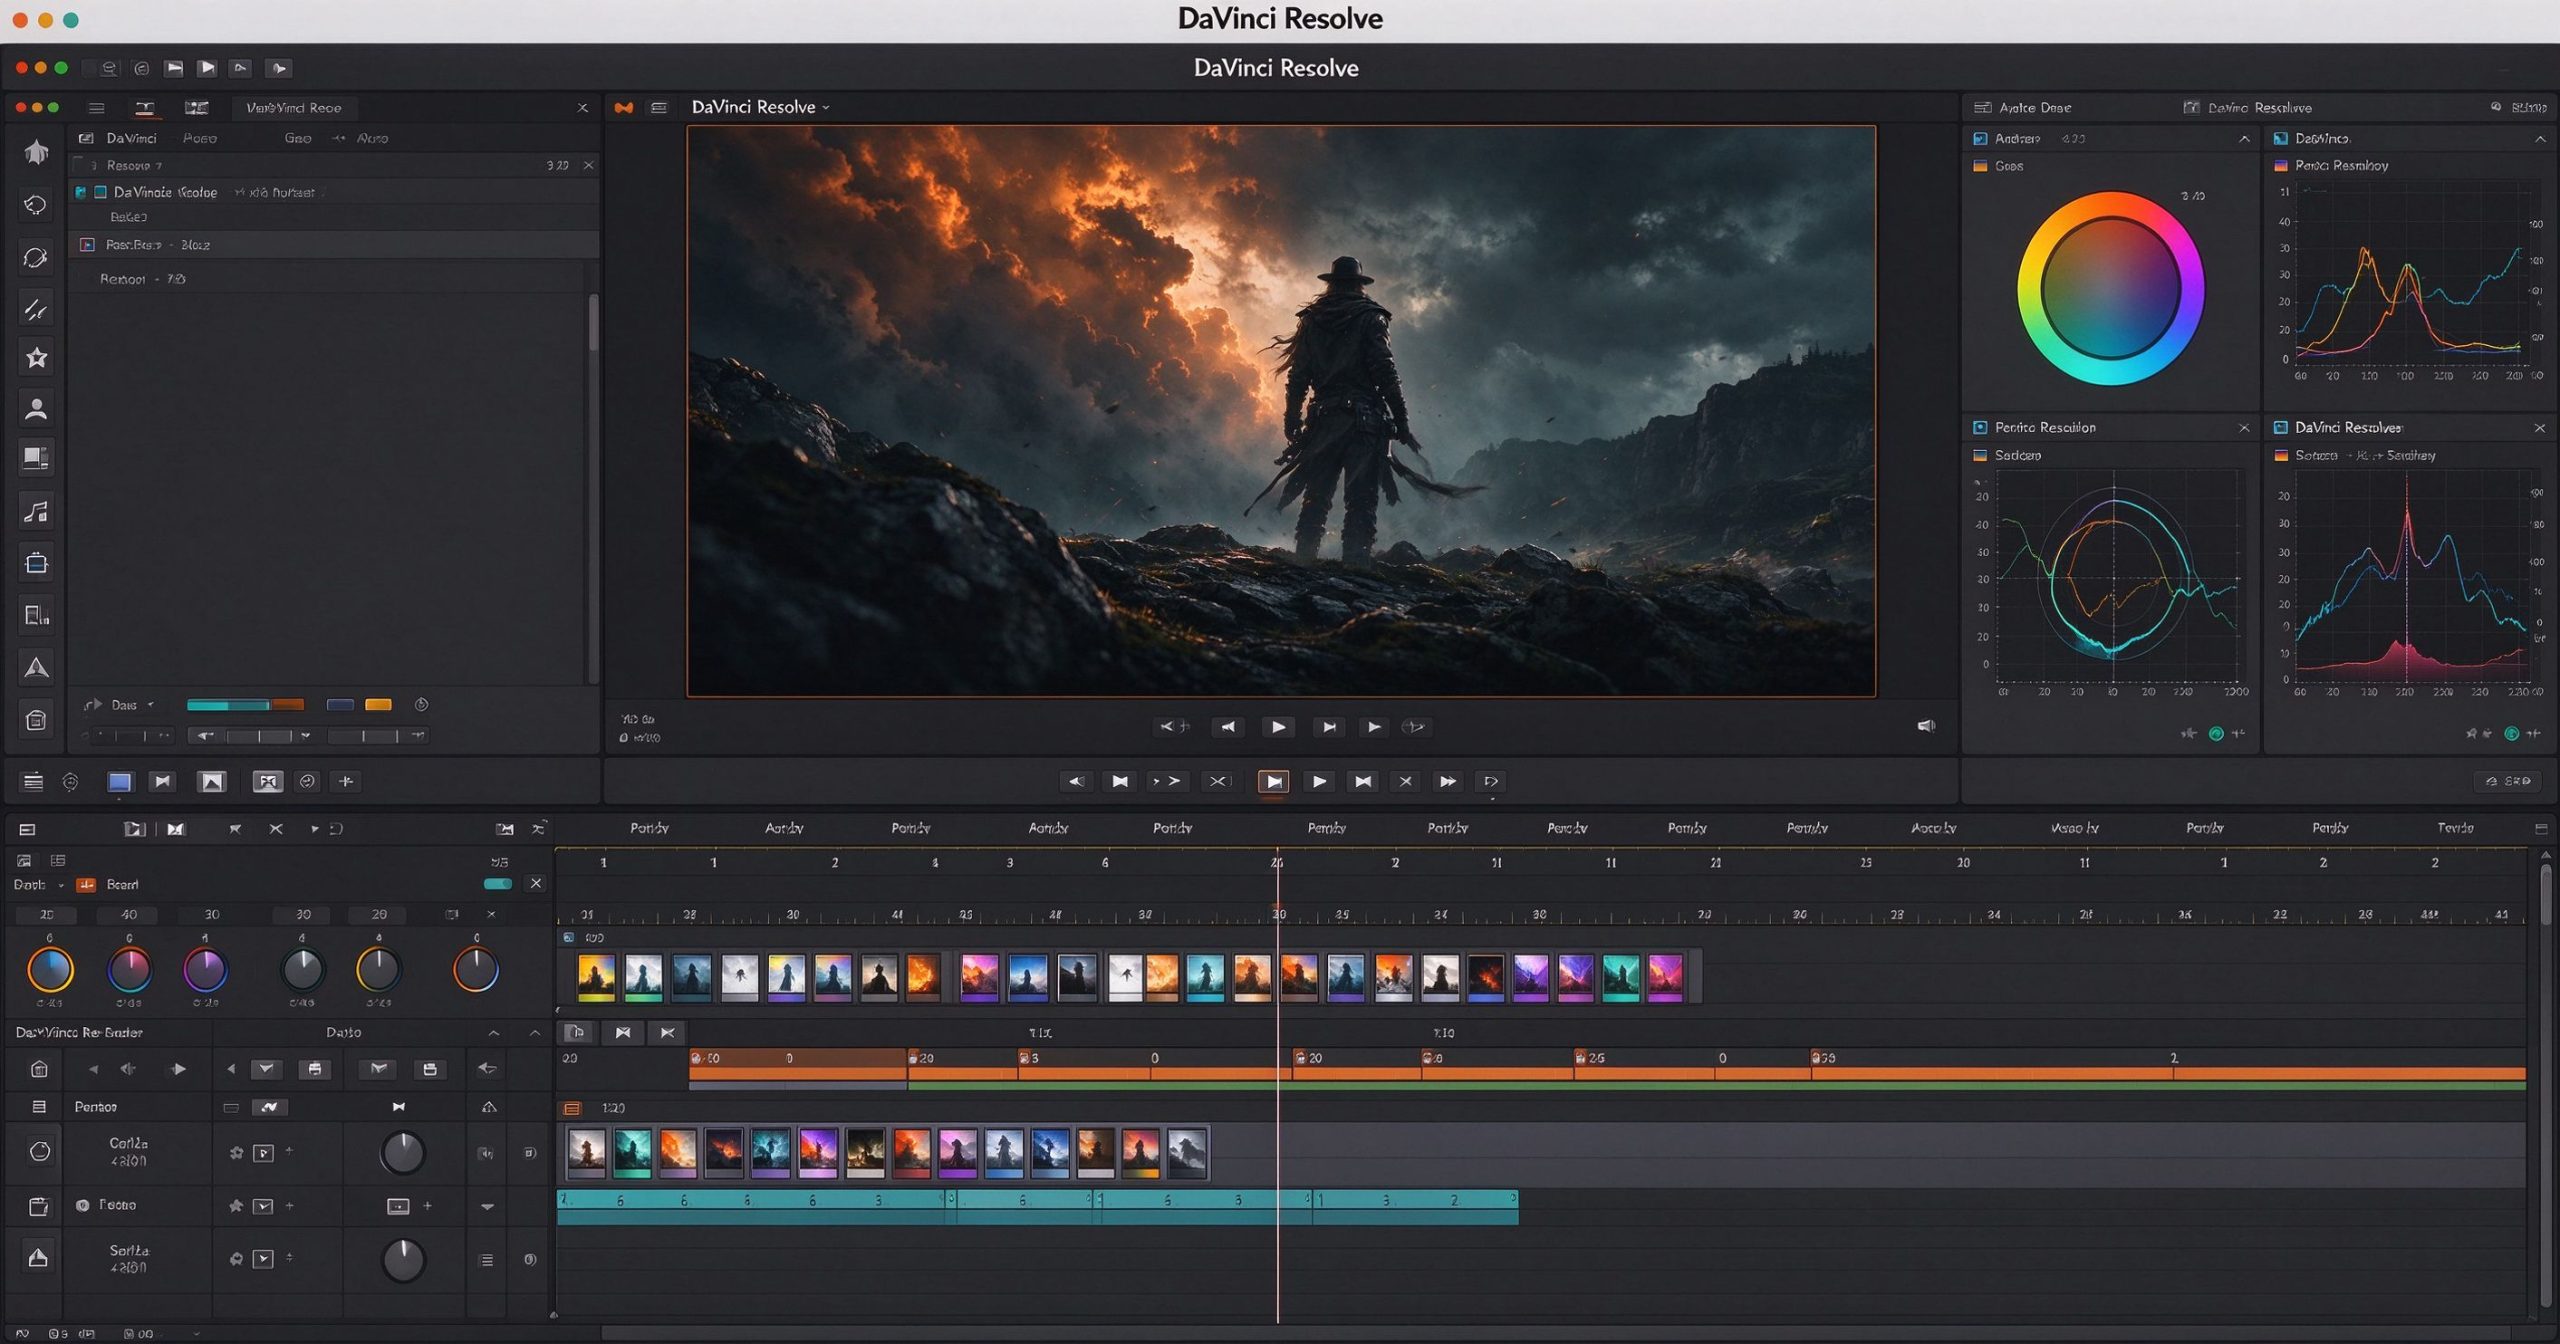
Task: Collapse the Andrer panel with its chevron
Action: point(2244,139)
